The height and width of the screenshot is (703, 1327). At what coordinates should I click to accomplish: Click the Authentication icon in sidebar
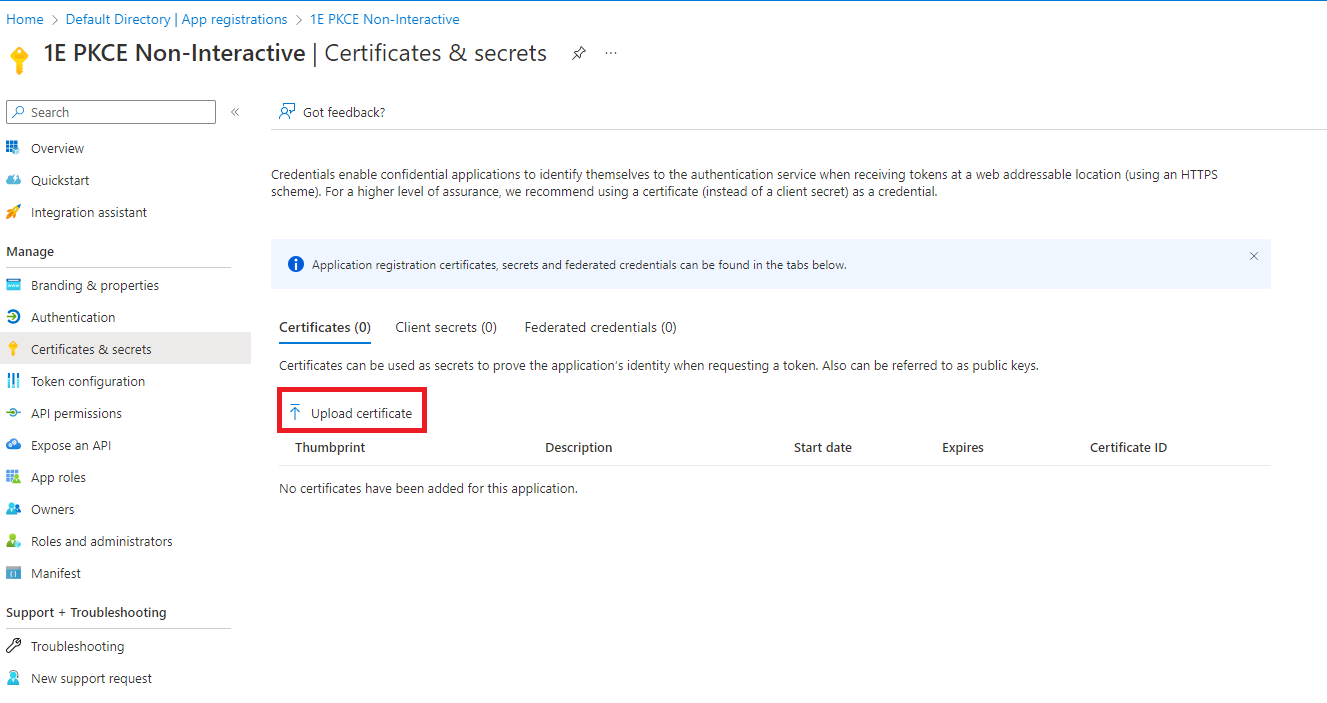tap(13, 317)
